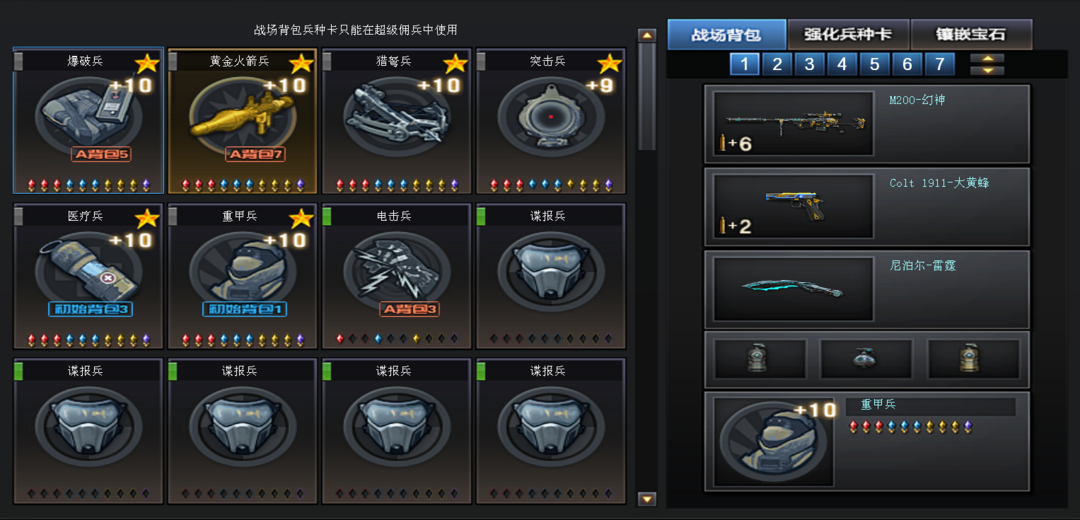
Task: Open the 尼泊尔-雷霆 knife slot
Action: click(x=866, y=289)
